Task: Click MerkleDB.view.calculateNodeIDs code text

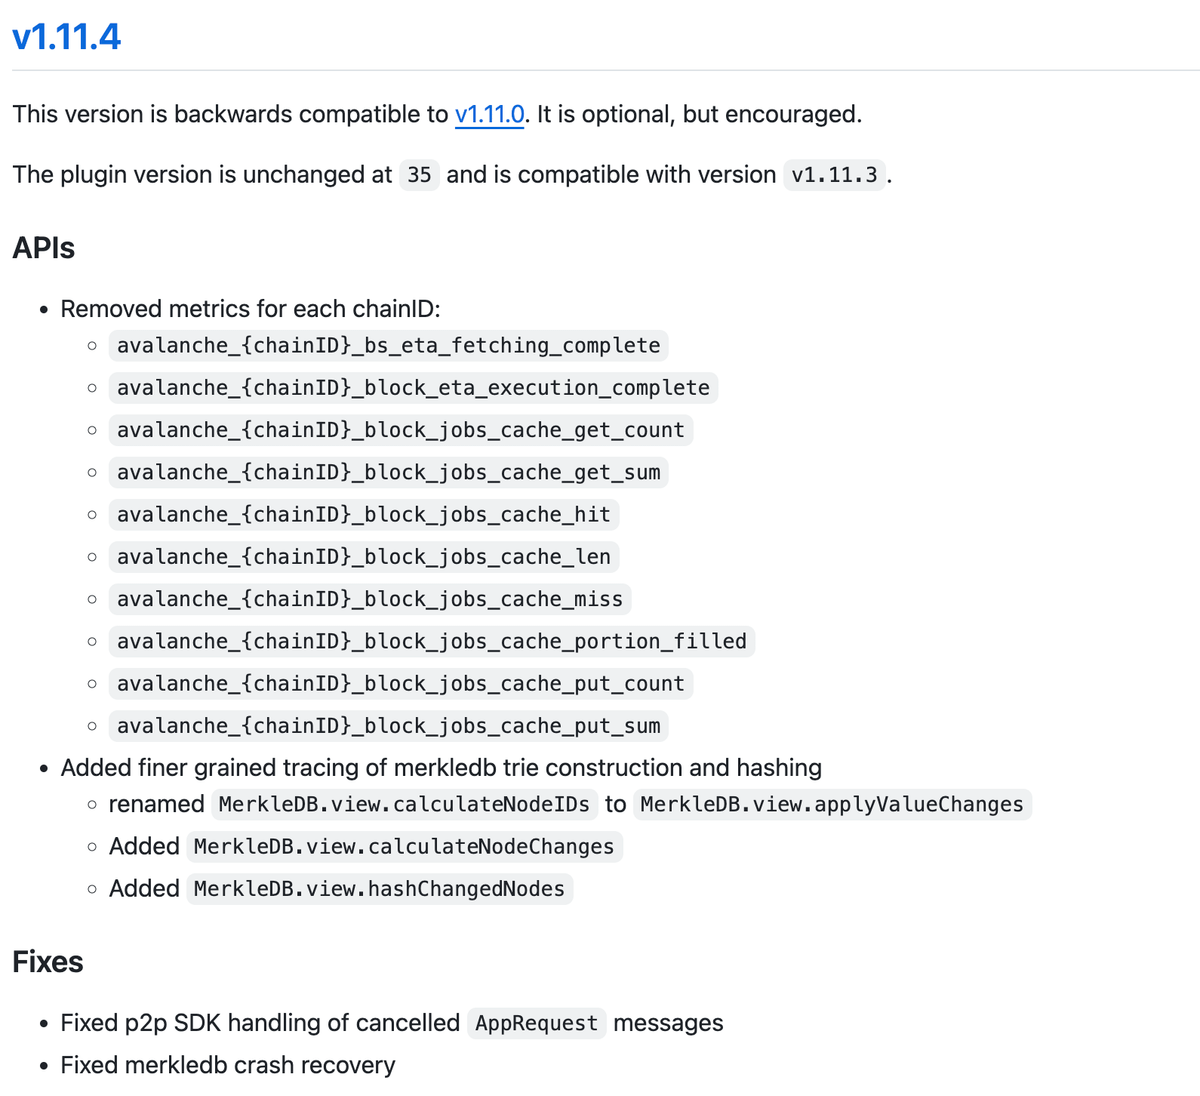Action: click(x=404, y=805)
